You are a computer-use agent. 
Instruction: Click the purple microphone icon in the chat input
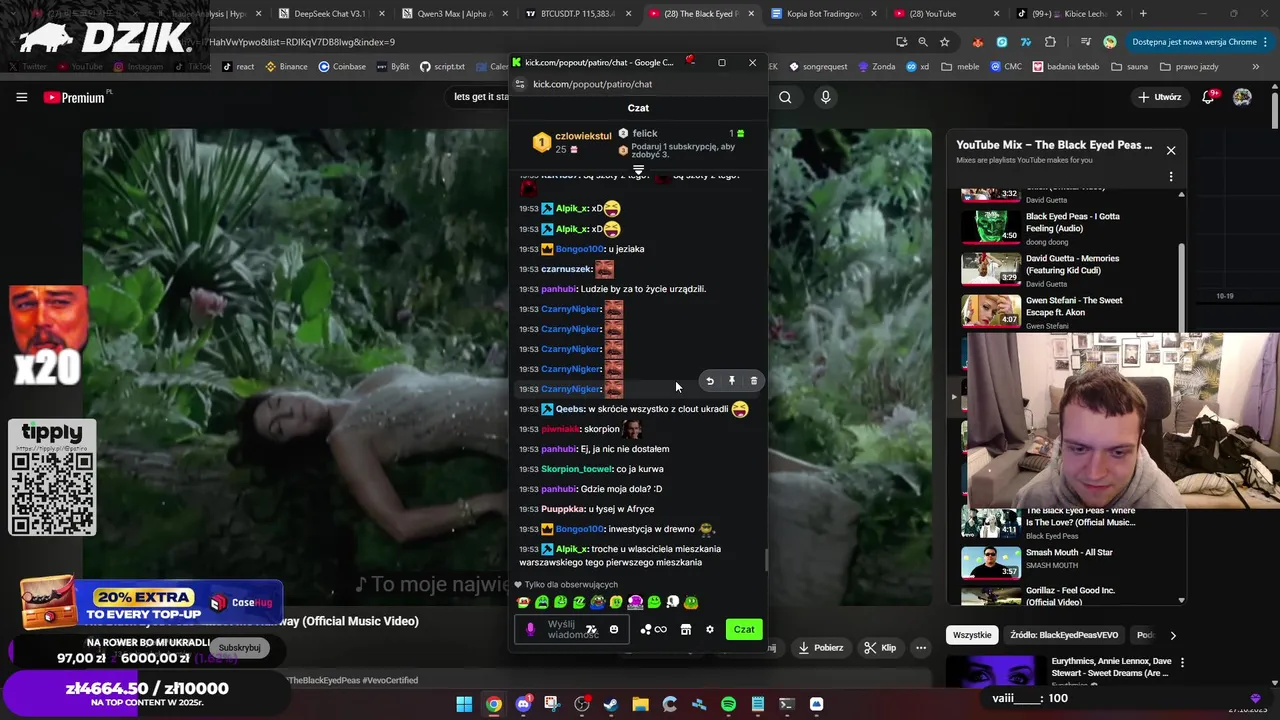(x=530, y=629)
